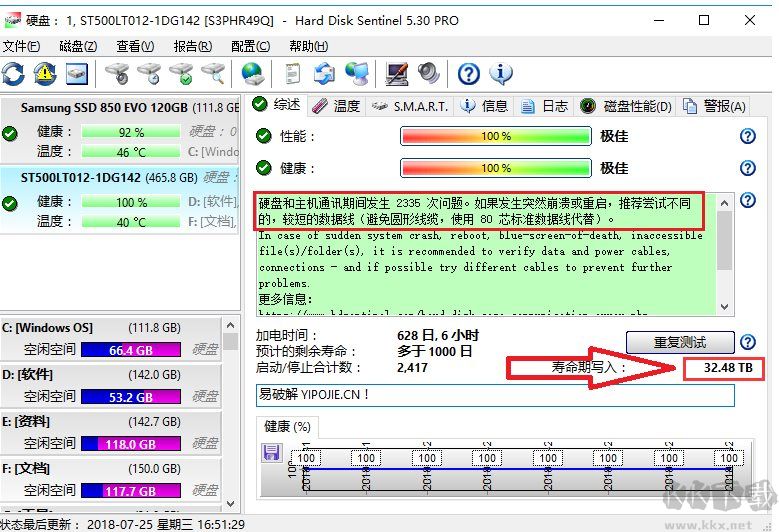Click the blue question mark toolbar help icon

pyautogui.click(x=468, y=74)
